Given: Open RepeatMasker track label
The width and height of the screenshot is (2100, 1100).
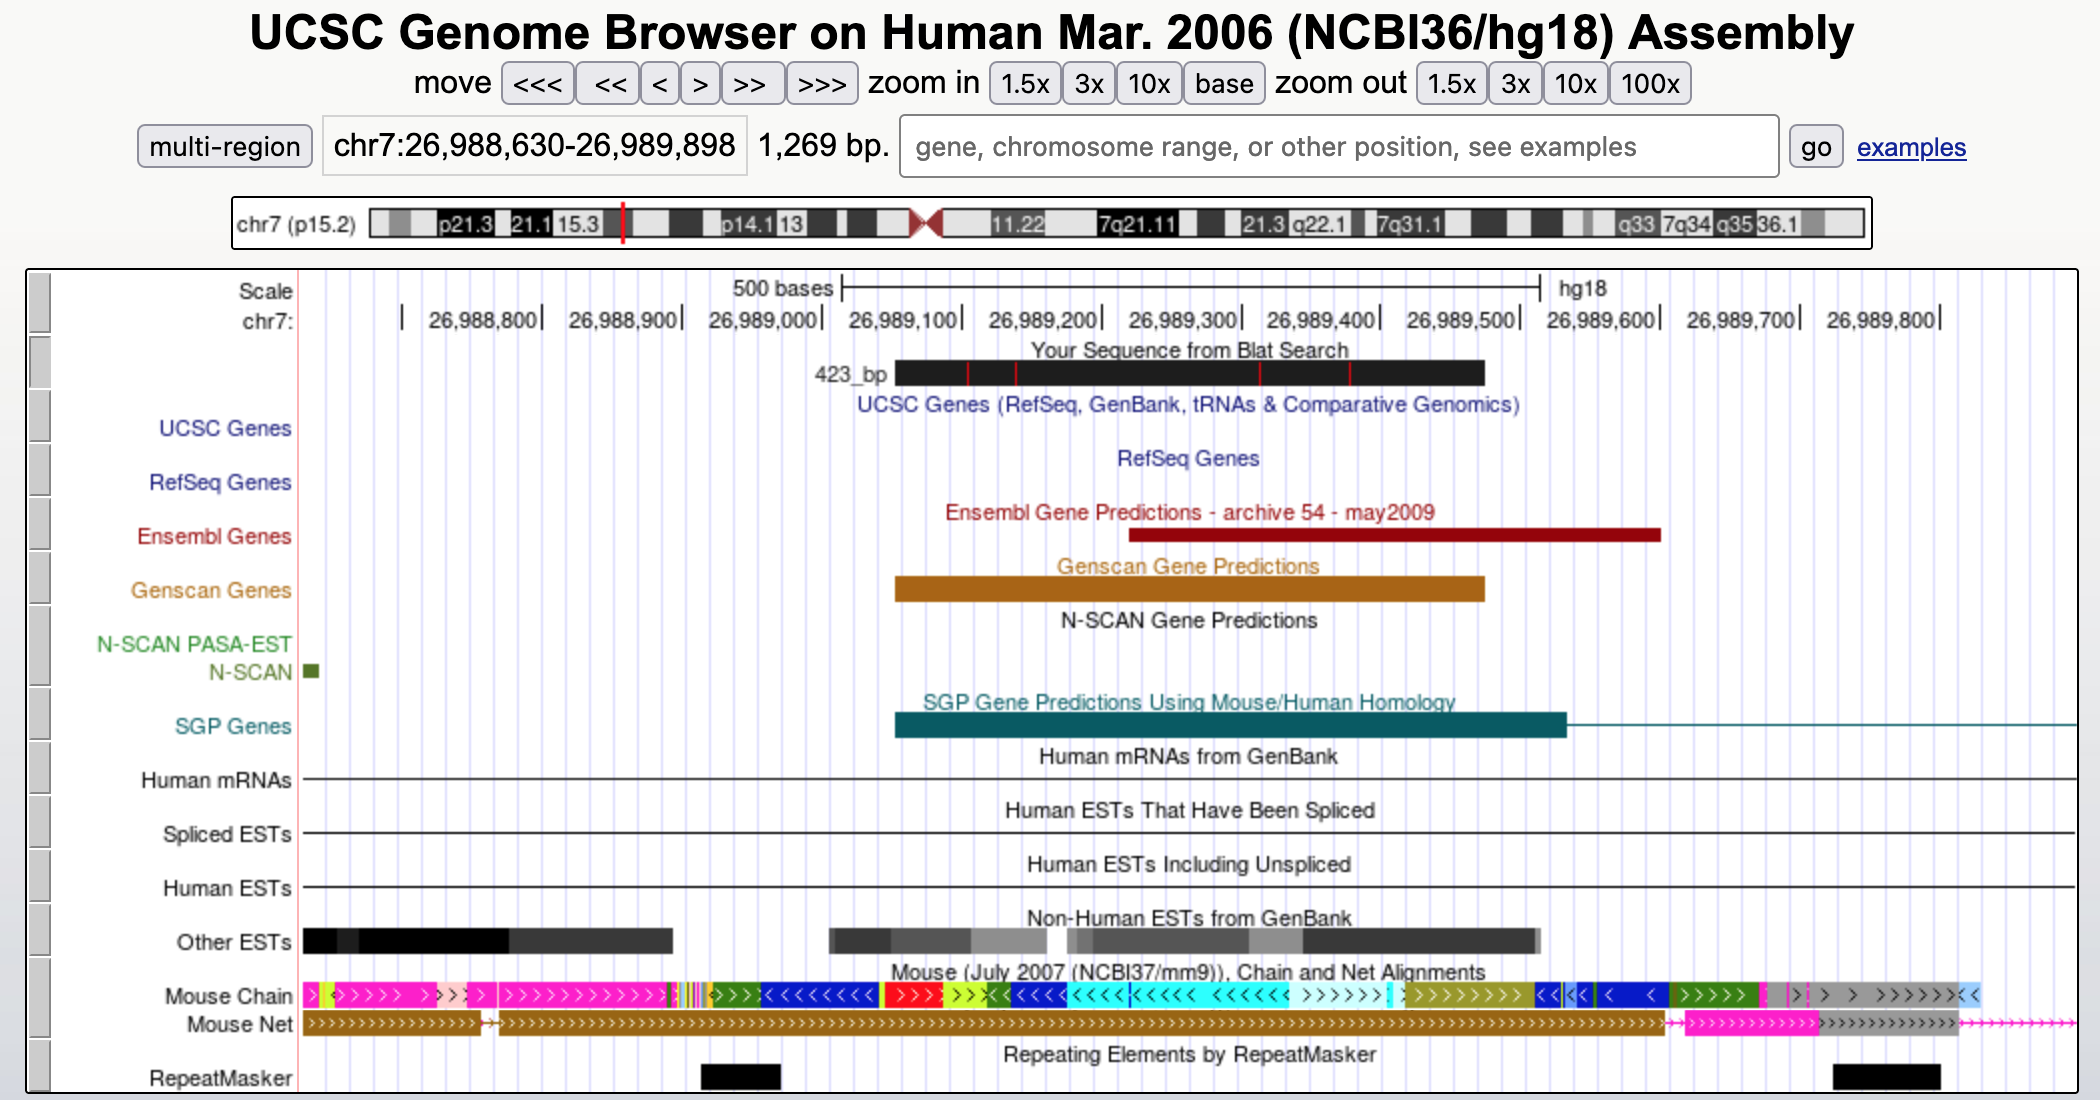Looking at the screenshot, I should (x=221, y=1078).
